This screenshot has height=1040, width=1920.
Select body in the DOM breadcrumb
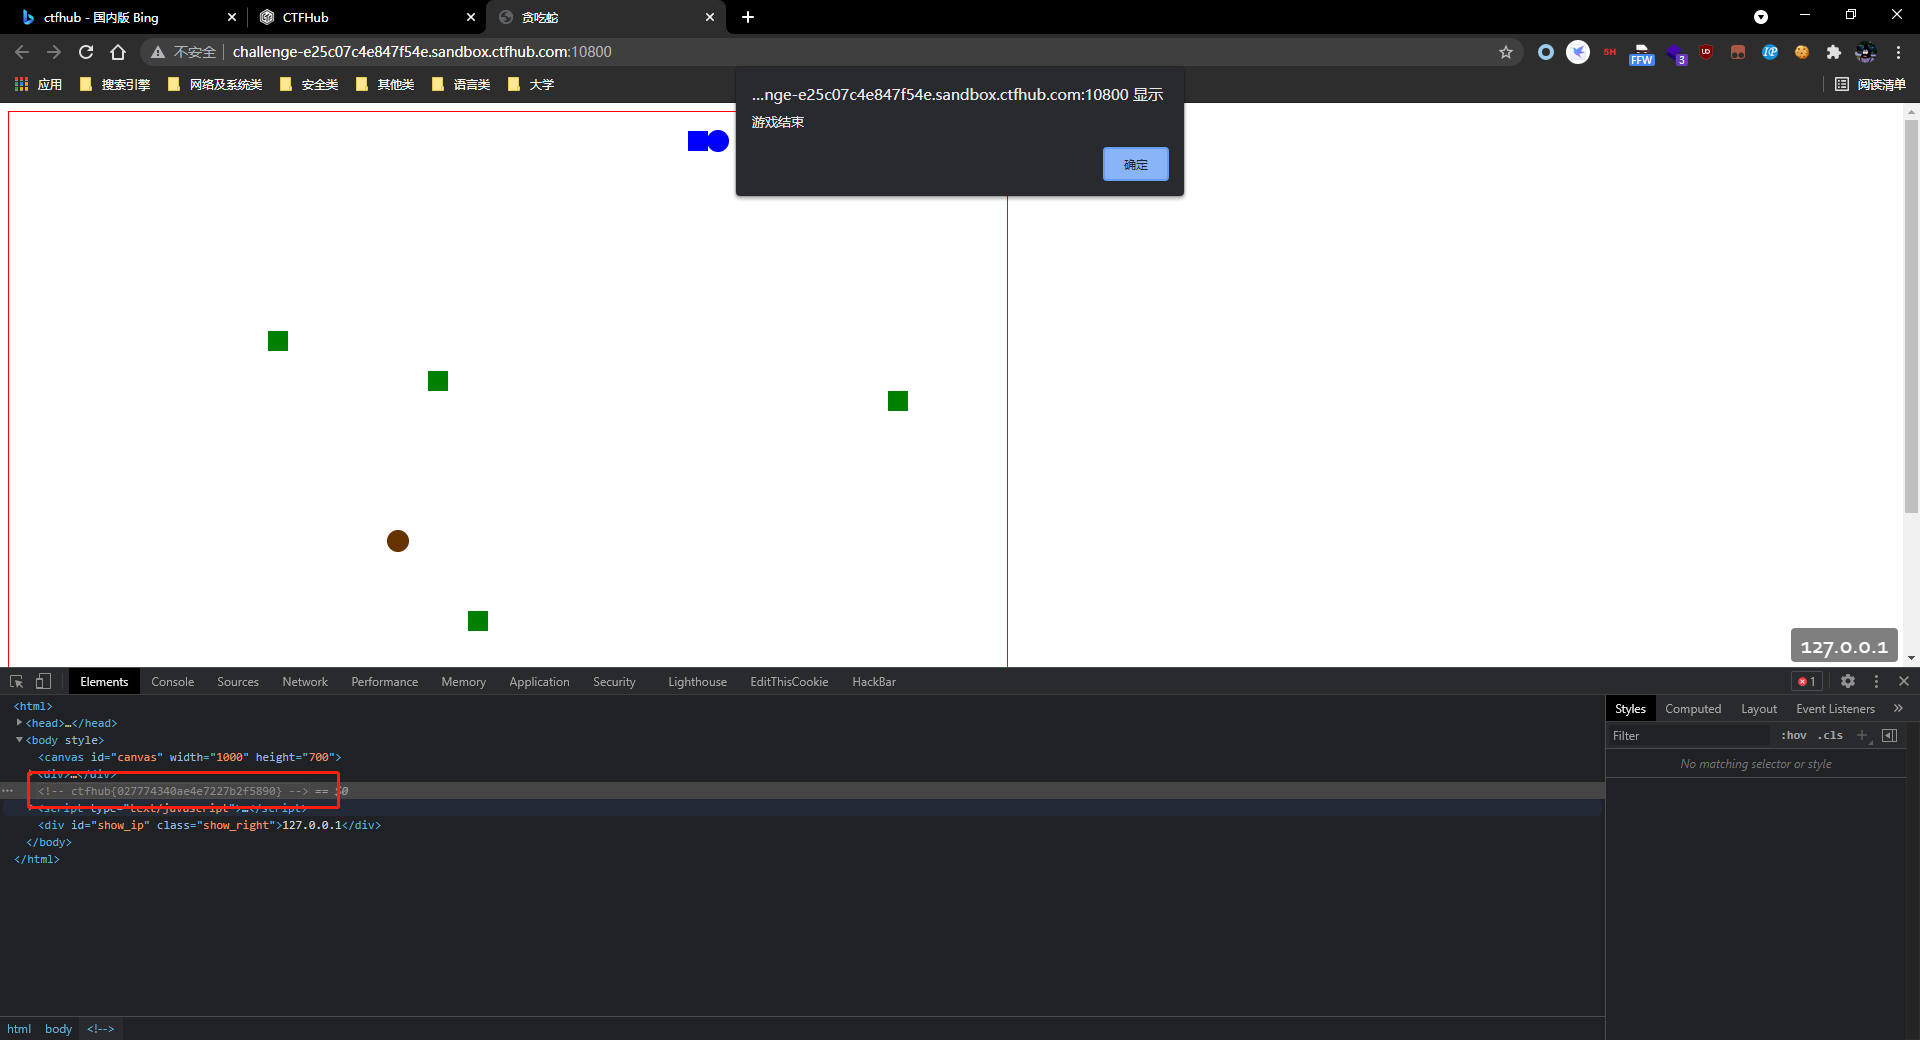click(58, 1029)
